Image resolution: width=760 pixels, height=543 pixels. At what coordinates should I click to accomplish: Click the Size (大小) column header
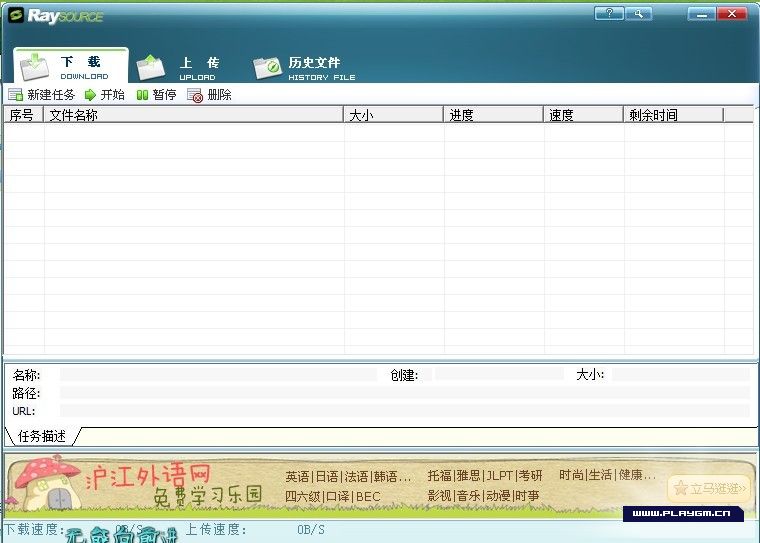(394, 115)
